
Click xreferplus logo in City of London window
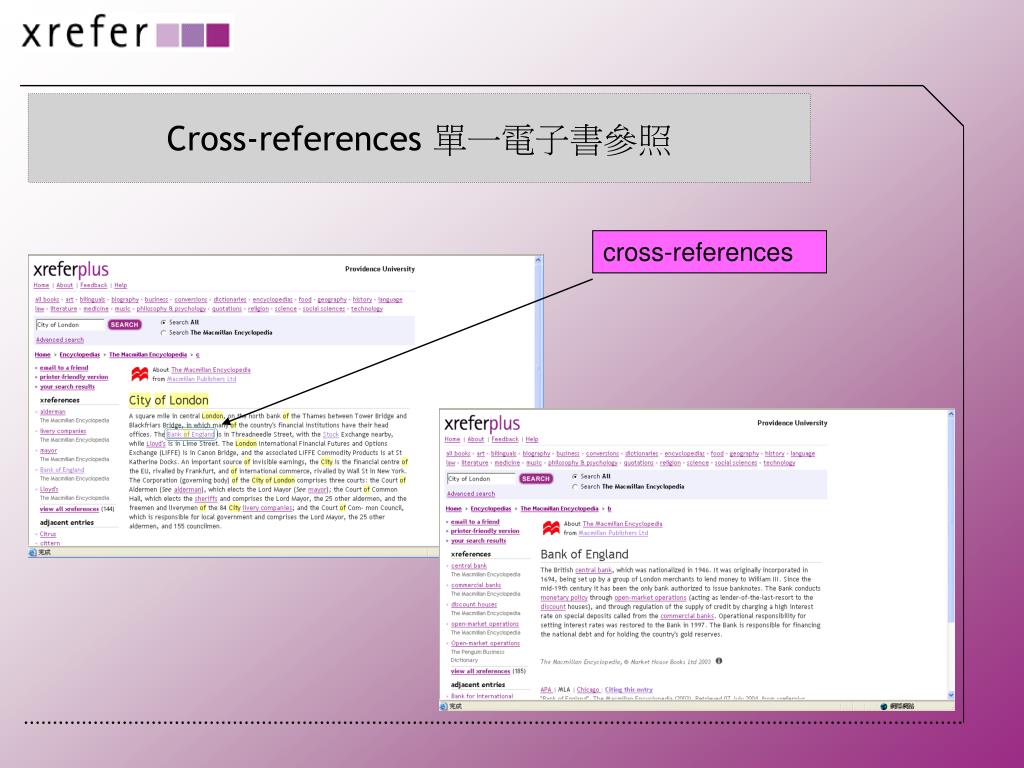point(71,269)
